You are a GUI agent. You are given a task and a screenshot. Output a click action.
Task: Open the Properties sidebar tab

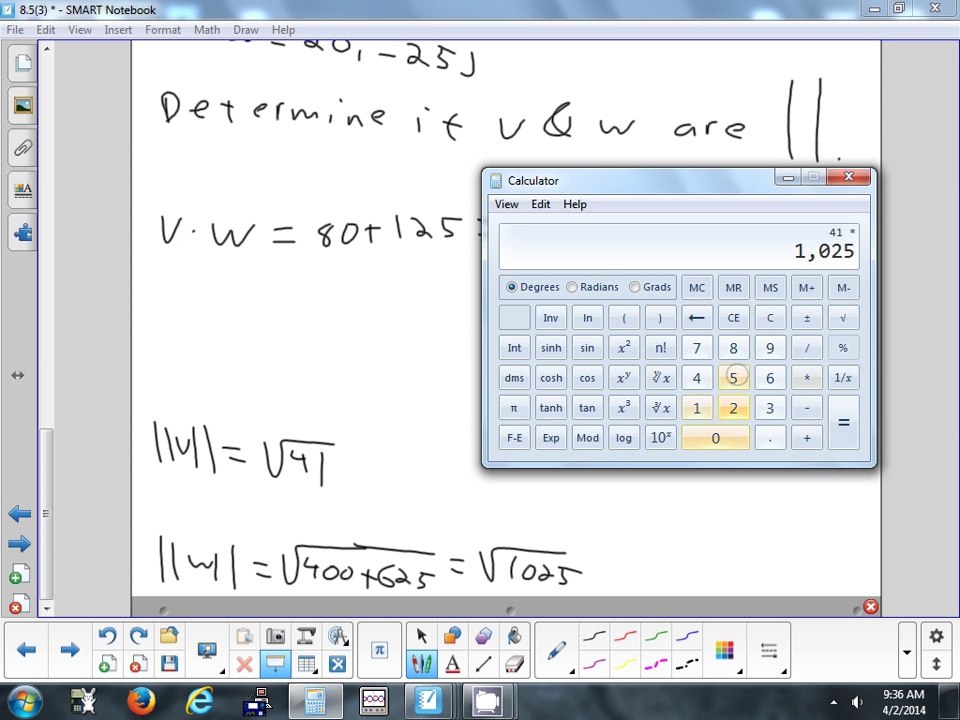click(x=23, y=190)
